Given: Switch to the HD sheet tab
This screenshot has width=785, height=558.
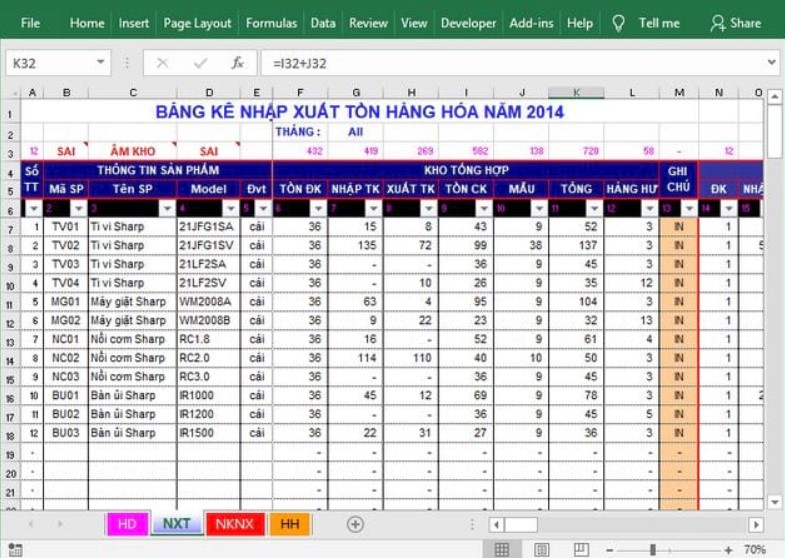Looking at the screenshot, I should (127, 524).
